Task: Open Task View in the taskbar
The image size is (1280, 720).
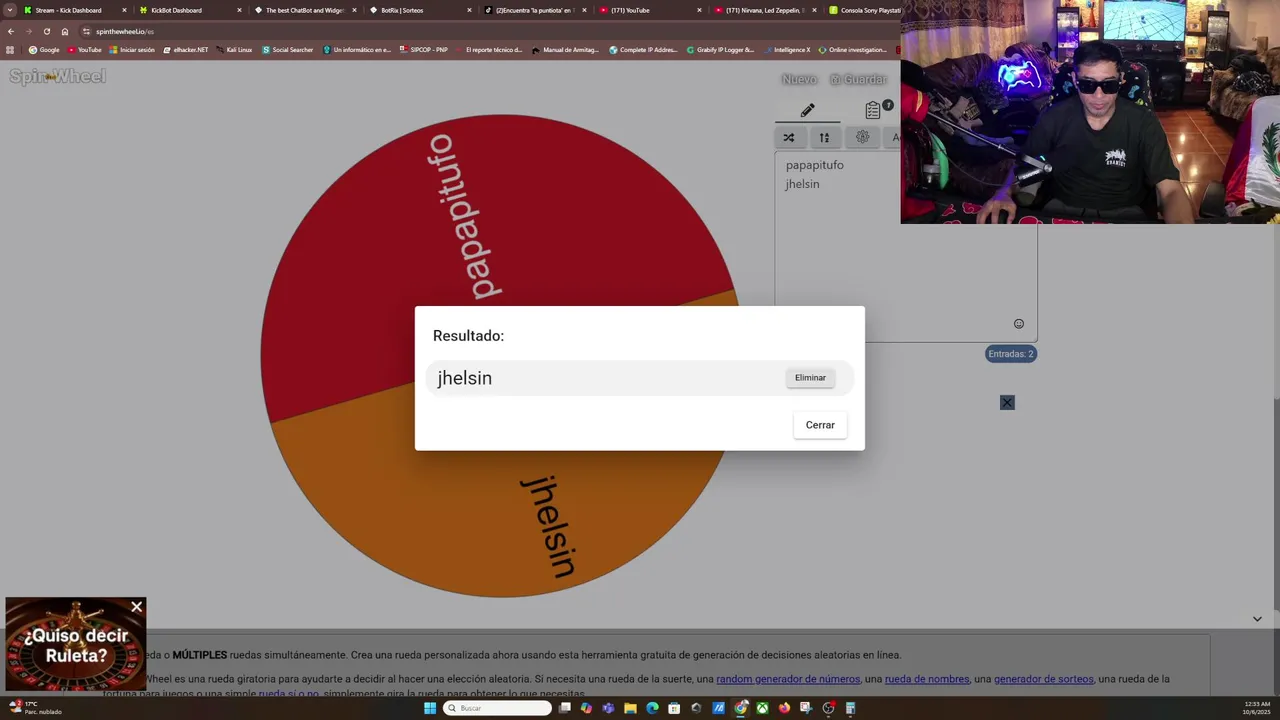Action: tap(565, 708)
